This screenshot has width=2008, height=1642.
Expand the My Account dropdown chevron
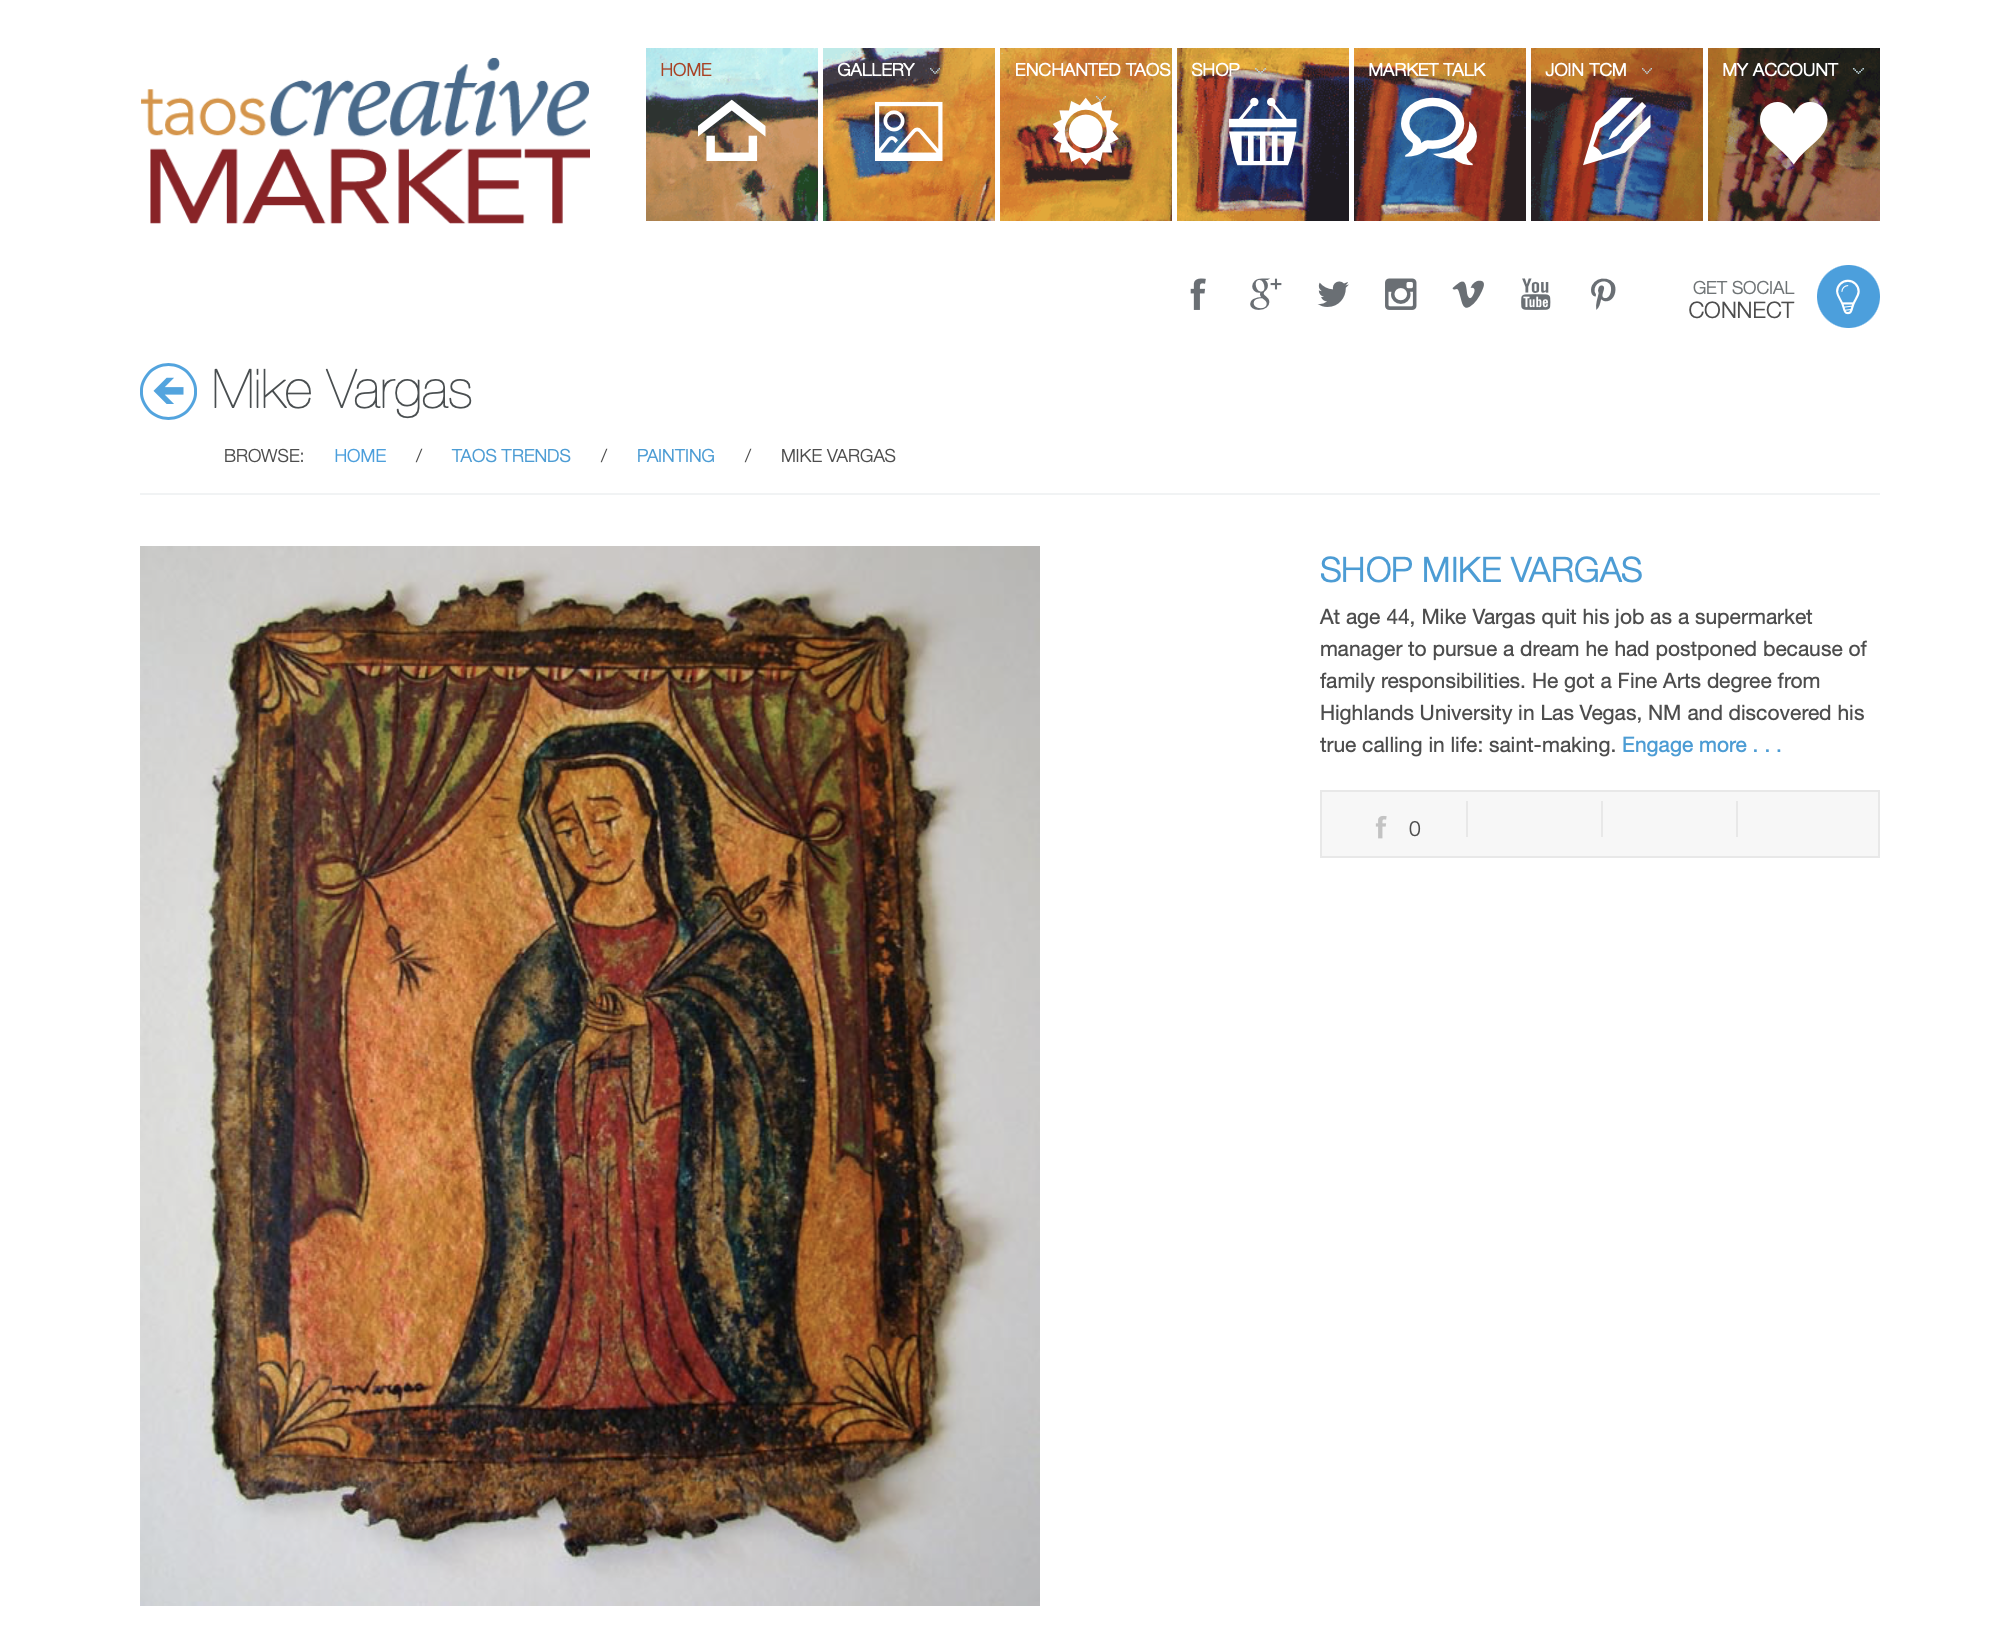pyautogui.click(x=1858, y=71)
